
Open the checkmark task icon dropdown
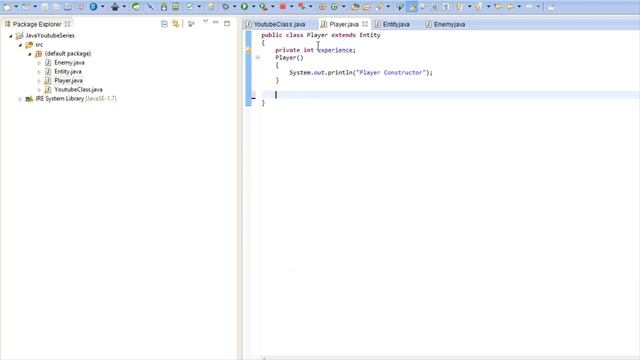(199, 7)
